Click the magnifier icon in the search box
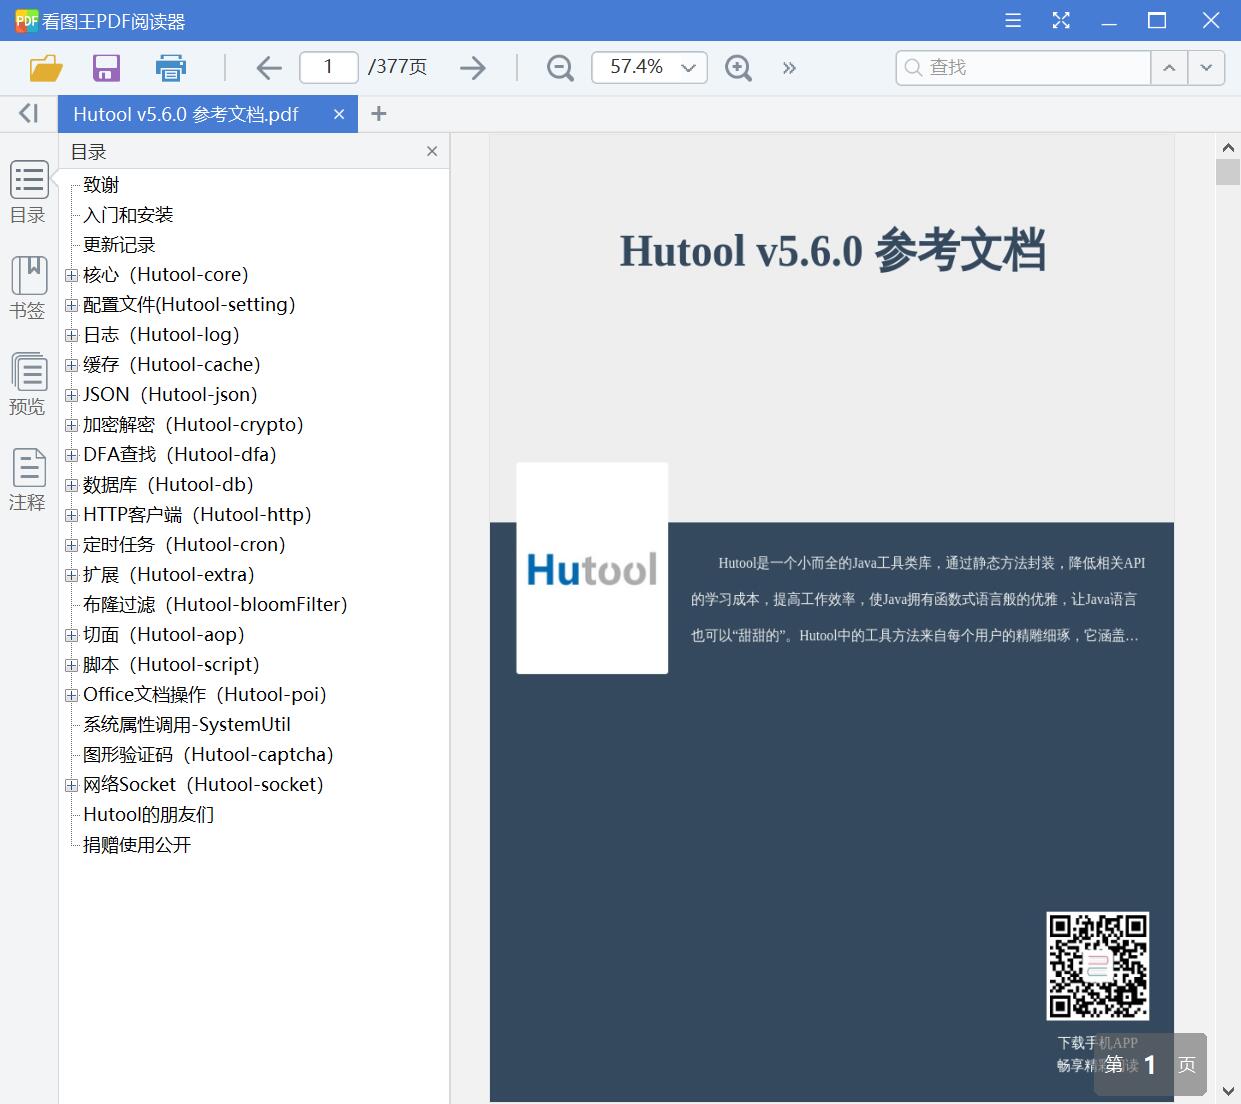 (x=912, y=68)
